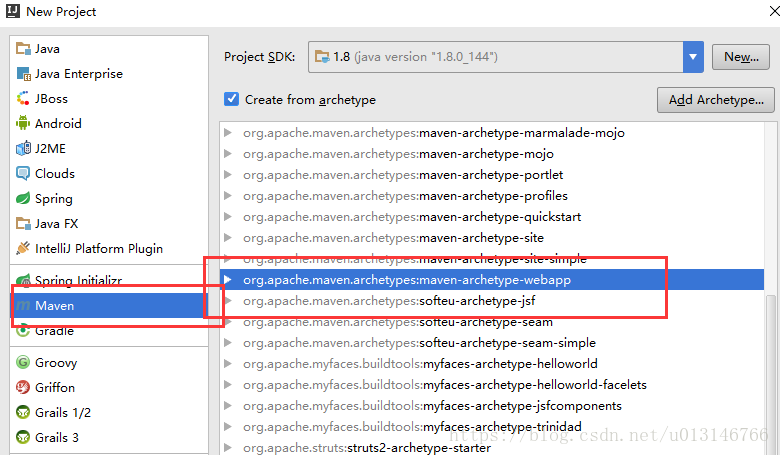Click the Maven m icon
Viewport: 780px width, 455px height.
[x=23, y=306]
